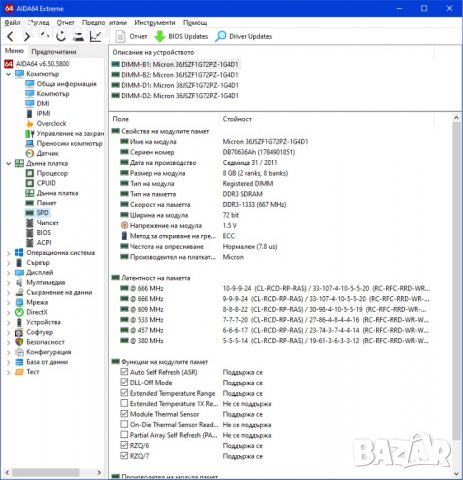463x480 pixels.
Task: Select the База от данни tree item
Action: [42, 362]
